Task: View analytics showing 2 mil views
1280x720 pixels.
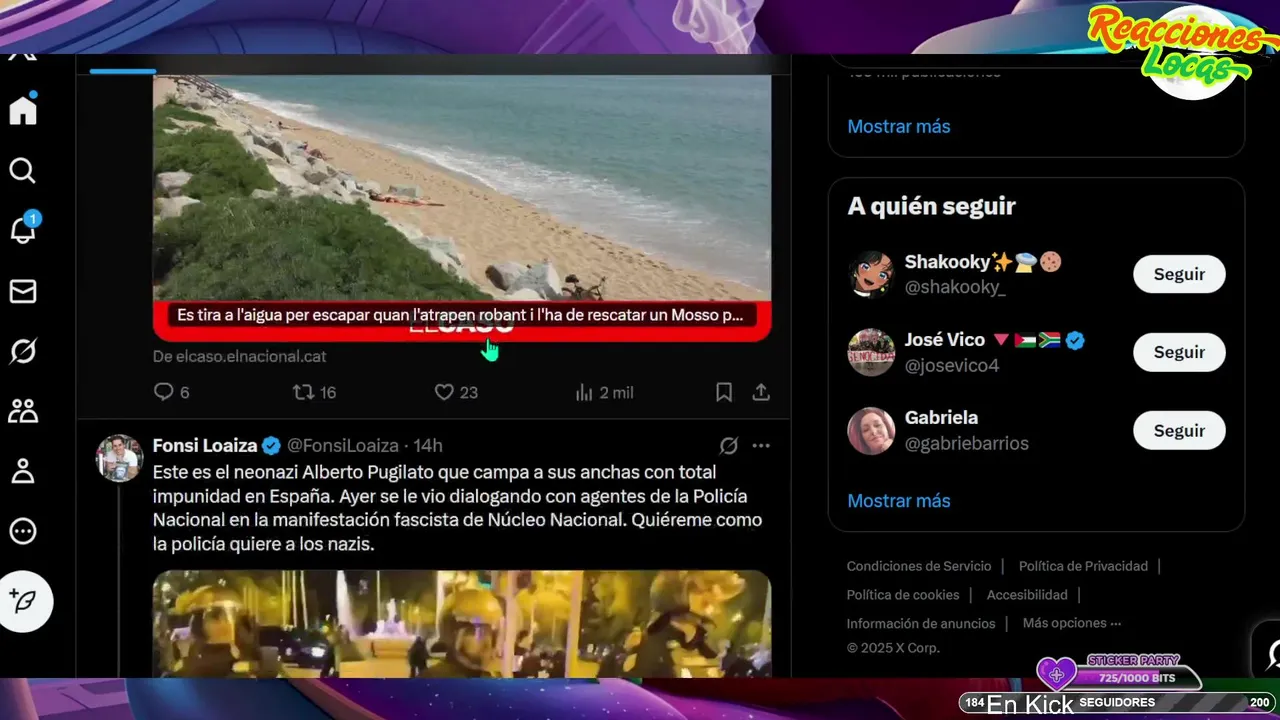Action: 604,392
